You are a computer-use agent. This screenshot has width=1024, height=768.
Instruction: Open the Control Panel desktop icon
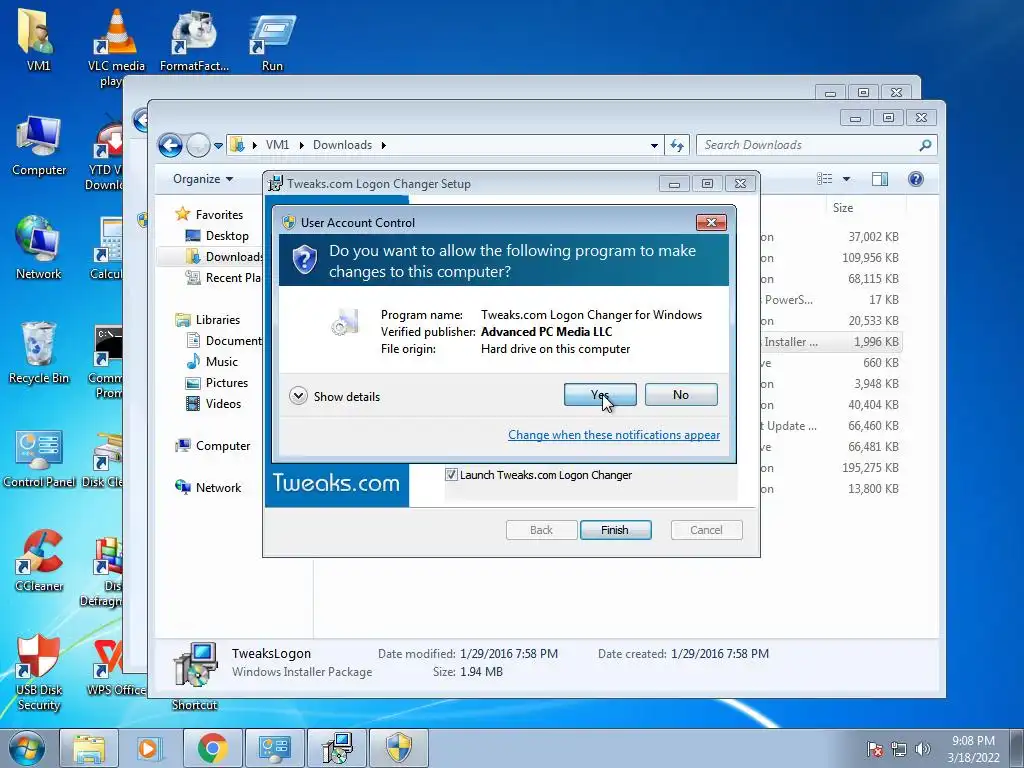(x=39, y=459)
